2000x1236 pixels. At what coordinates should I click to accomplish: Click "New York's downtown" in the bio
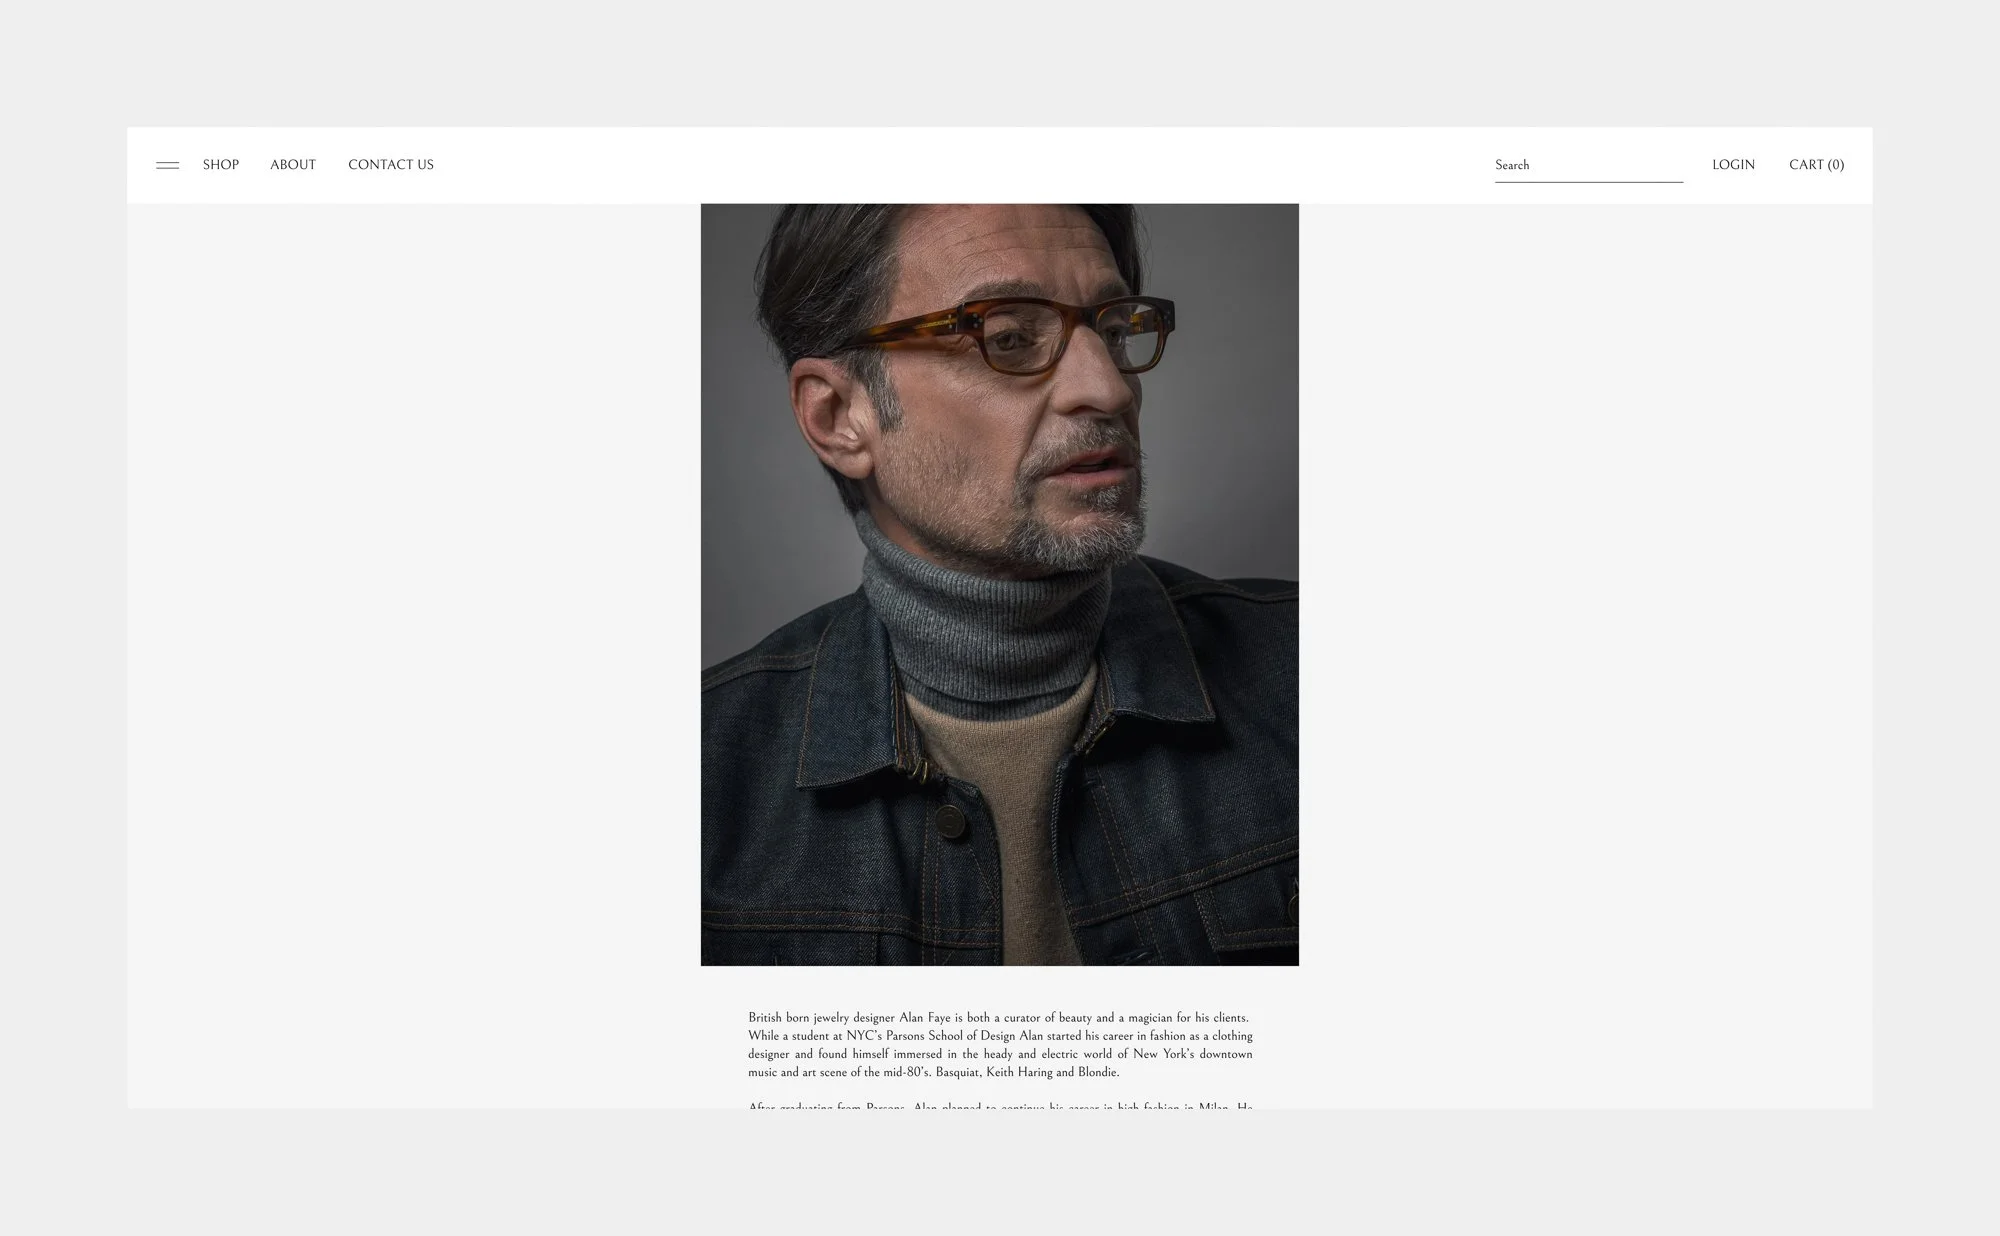[x=1192, y=1054]
